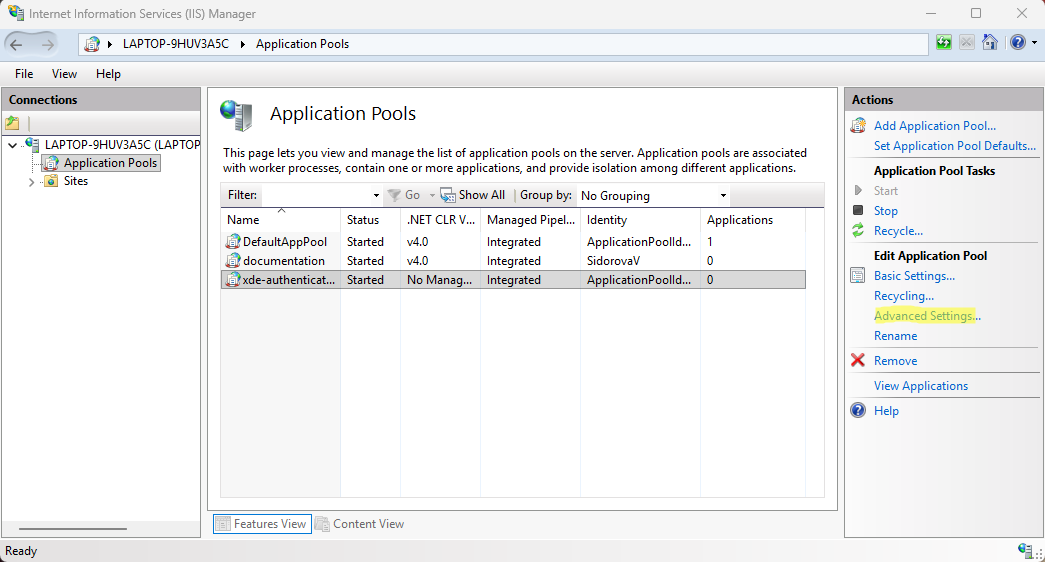Expand the Sites tree node
Viewport: 1045px width, 562px height.
tap(31, 181)
